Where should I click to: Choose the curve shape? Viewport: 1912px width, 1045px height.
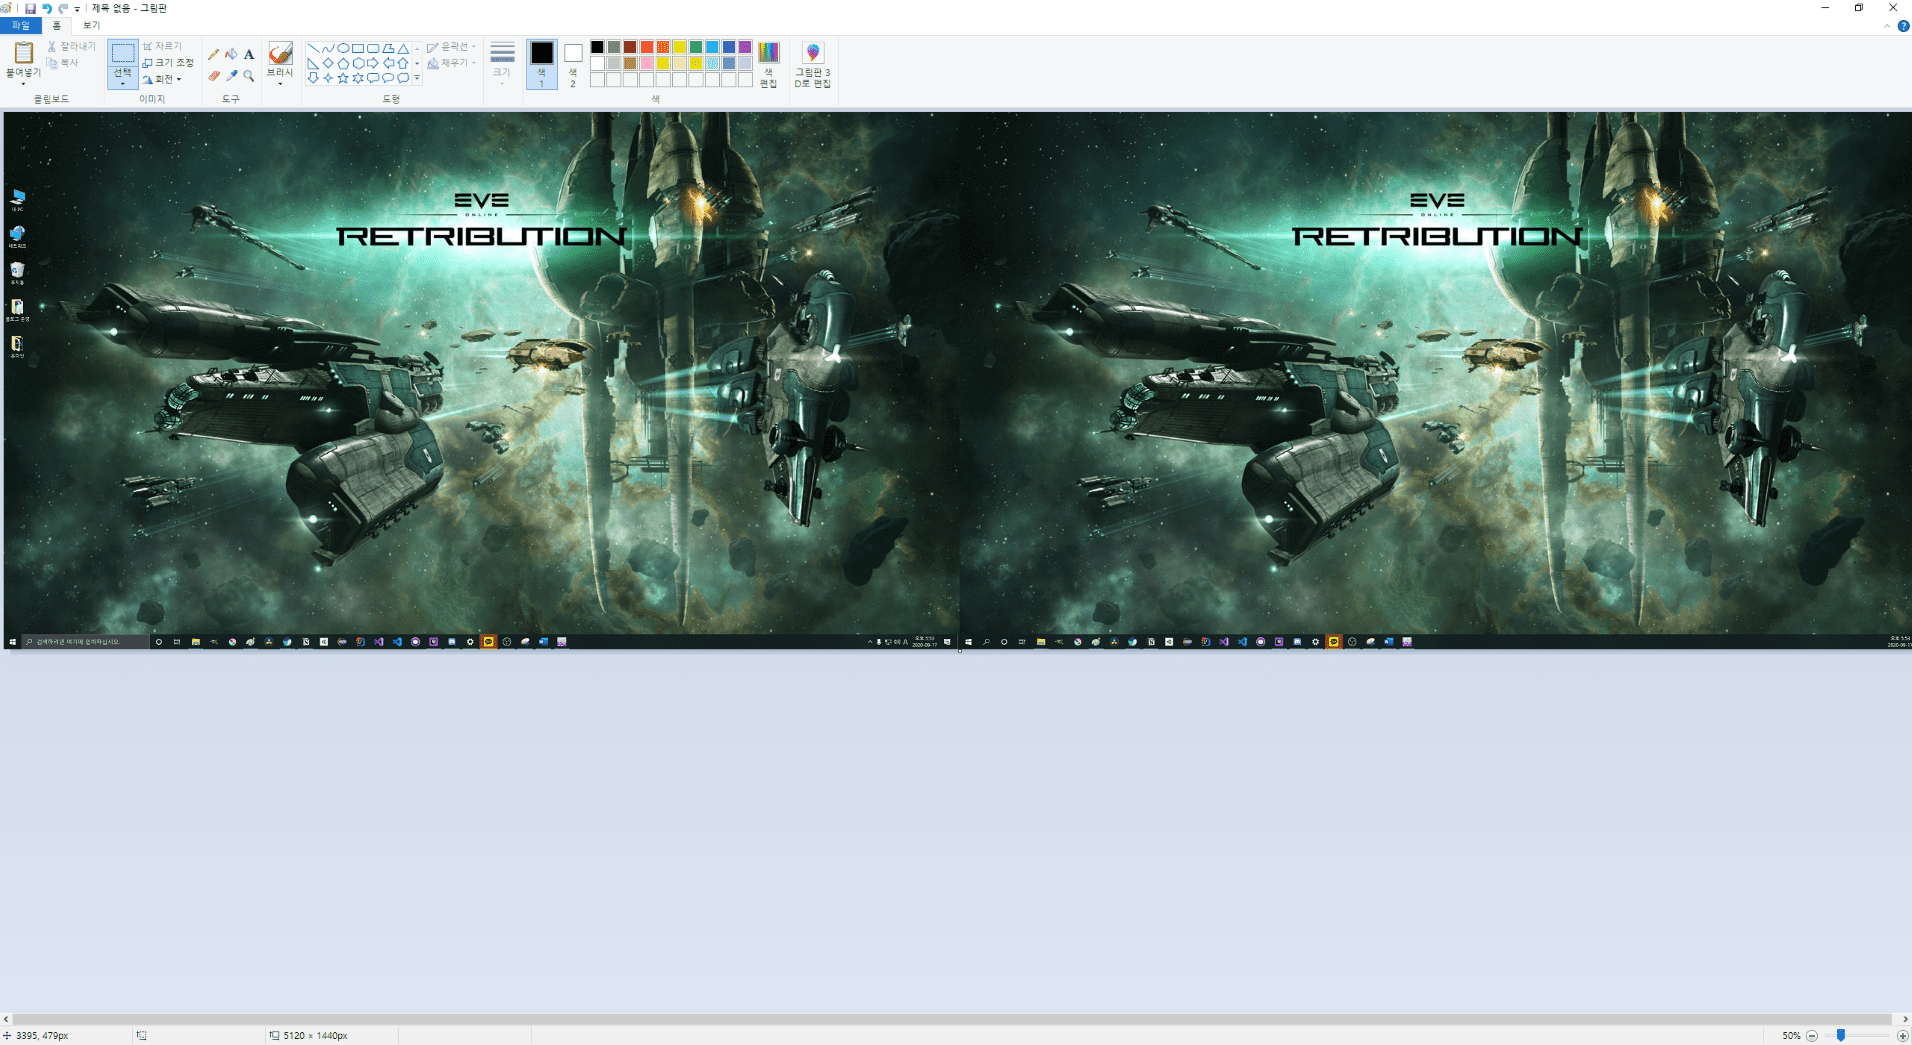coord(328,48)
